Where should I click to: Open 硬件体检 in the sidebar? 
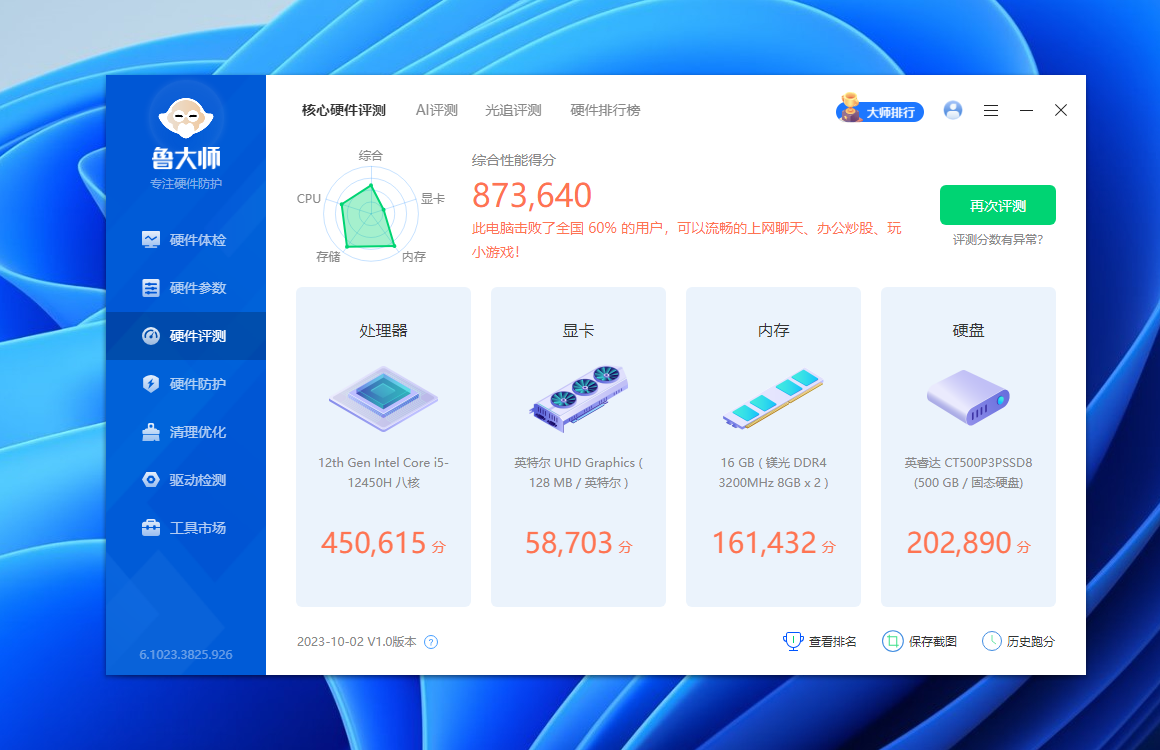point(185,240)
